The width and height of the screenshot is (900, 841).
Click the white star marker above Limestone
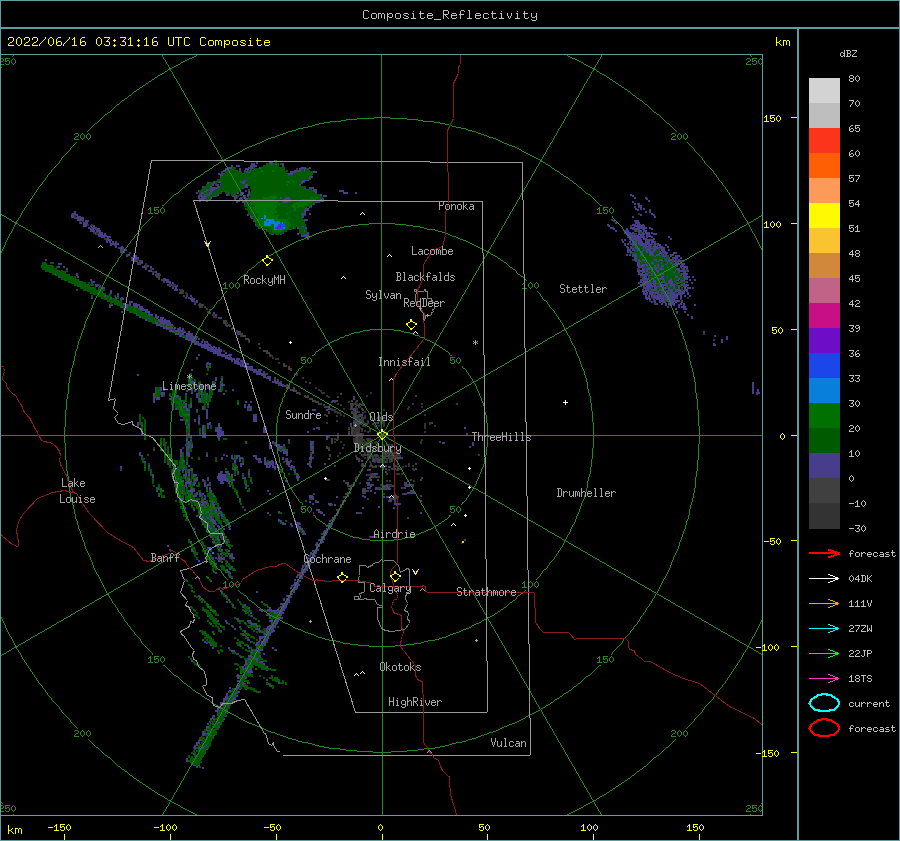tap(189, 377)
